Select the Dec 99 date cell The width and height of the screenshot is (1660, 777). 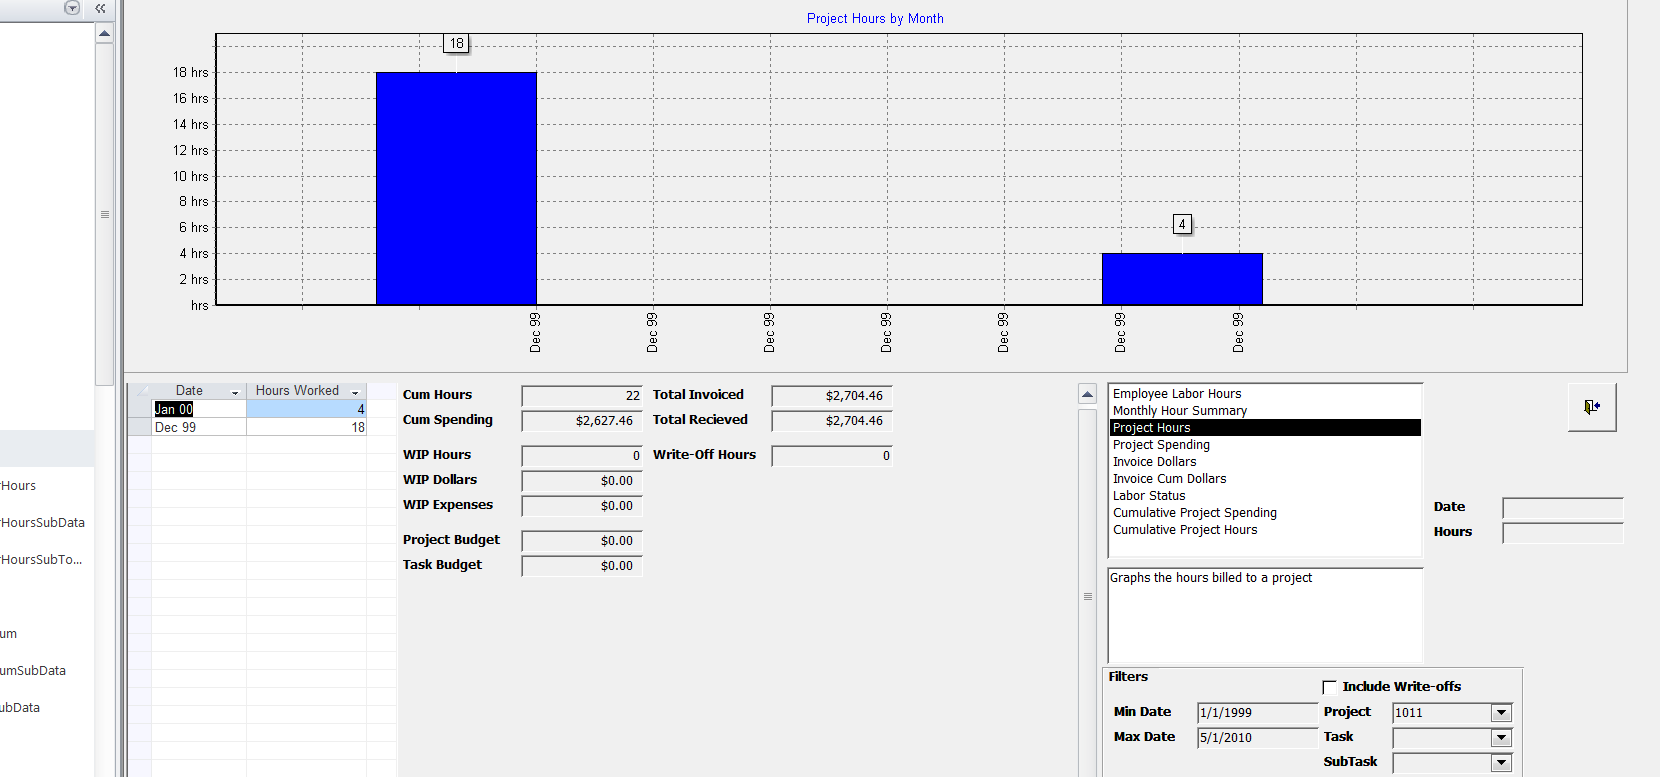click(x=199, y=427)
